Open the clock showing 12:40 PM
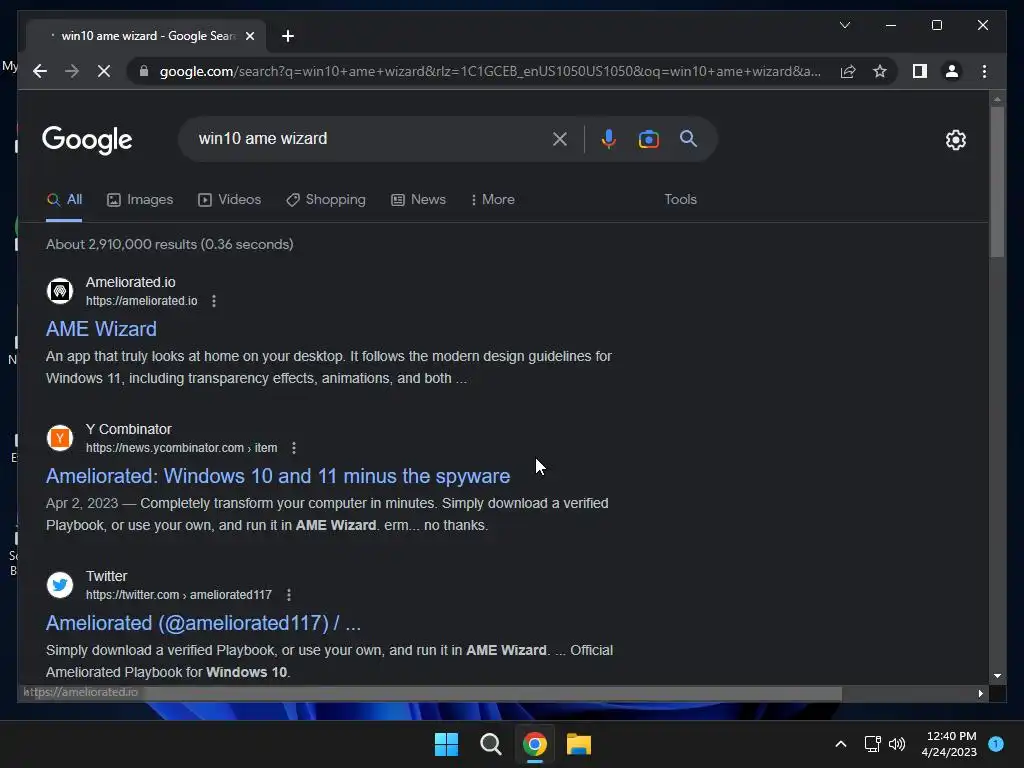The image size is (1024, 768). click(949, 744)
